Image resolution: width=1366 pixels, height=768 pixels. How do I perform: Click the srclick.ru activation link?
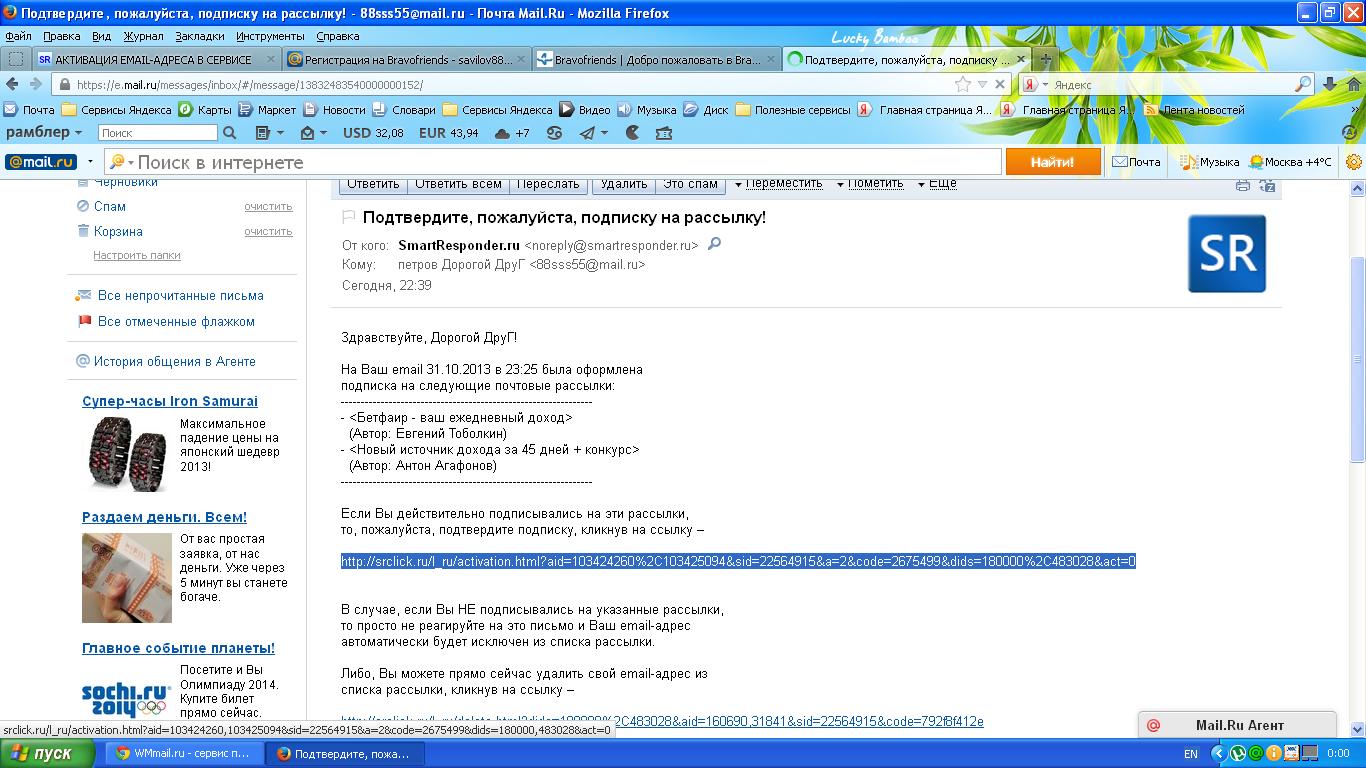click(738, 561)
